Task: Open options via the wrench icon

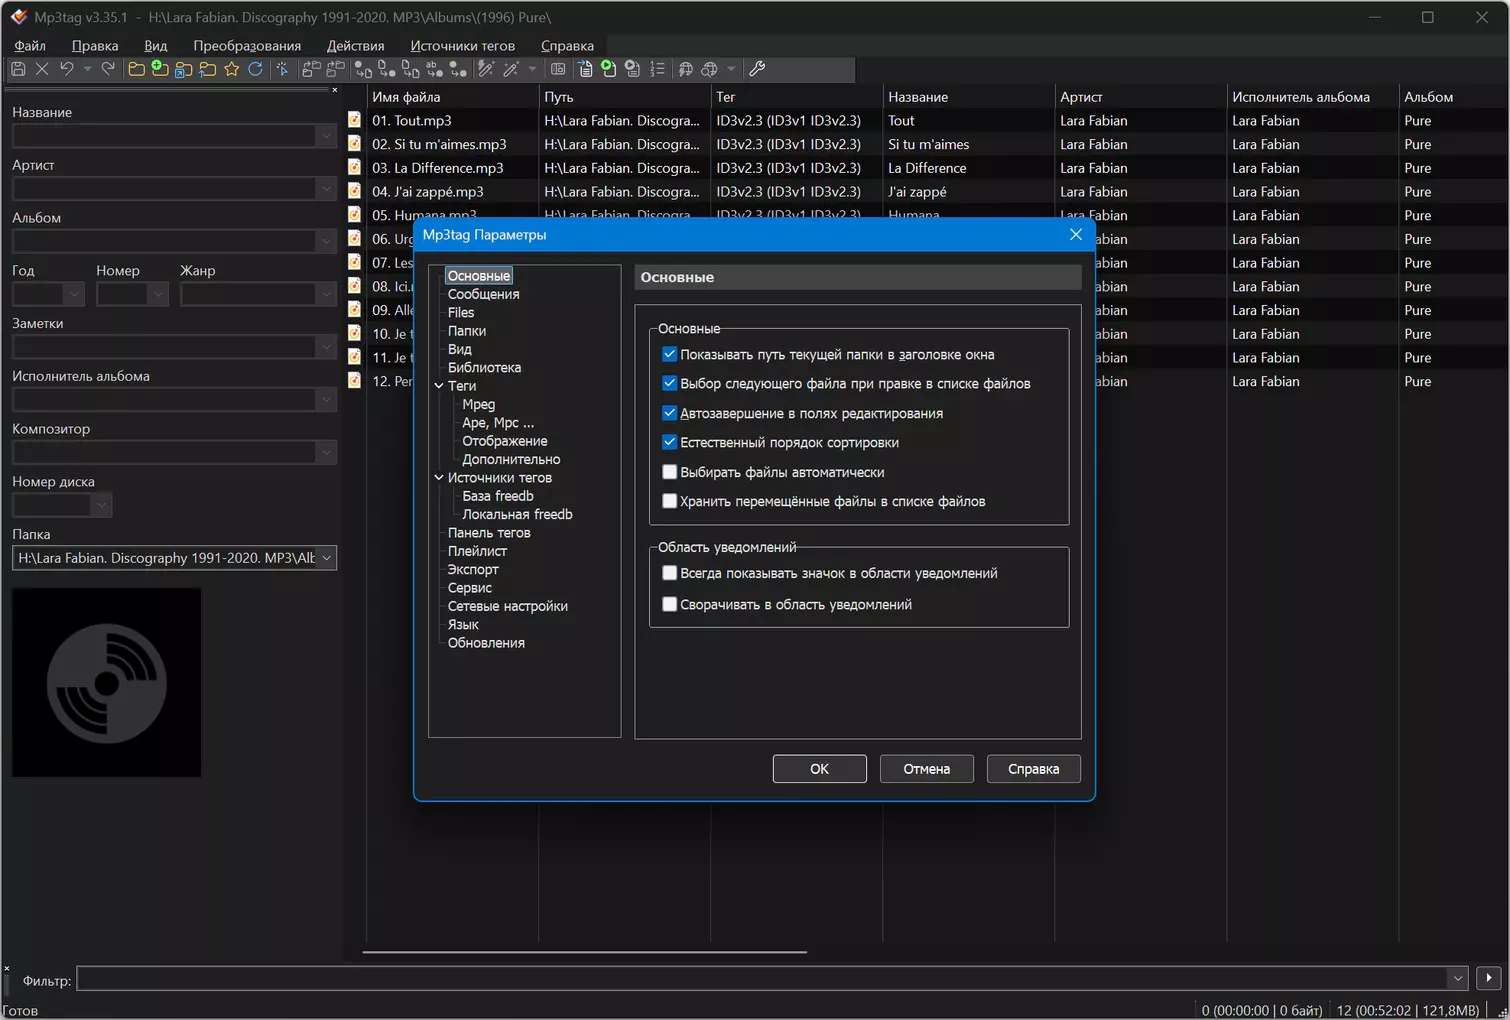Action: click(757, 69)
